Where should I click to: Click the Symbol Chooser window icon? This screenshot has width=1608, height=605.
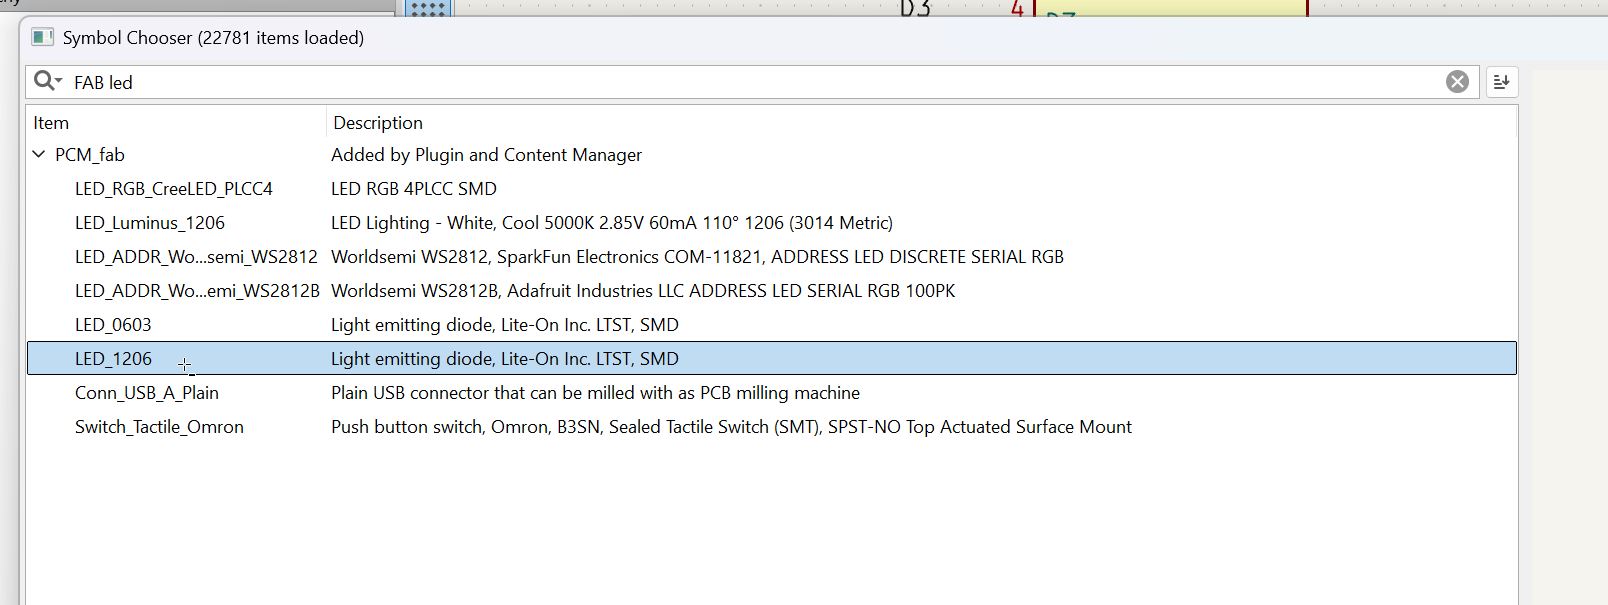(42, 38)
